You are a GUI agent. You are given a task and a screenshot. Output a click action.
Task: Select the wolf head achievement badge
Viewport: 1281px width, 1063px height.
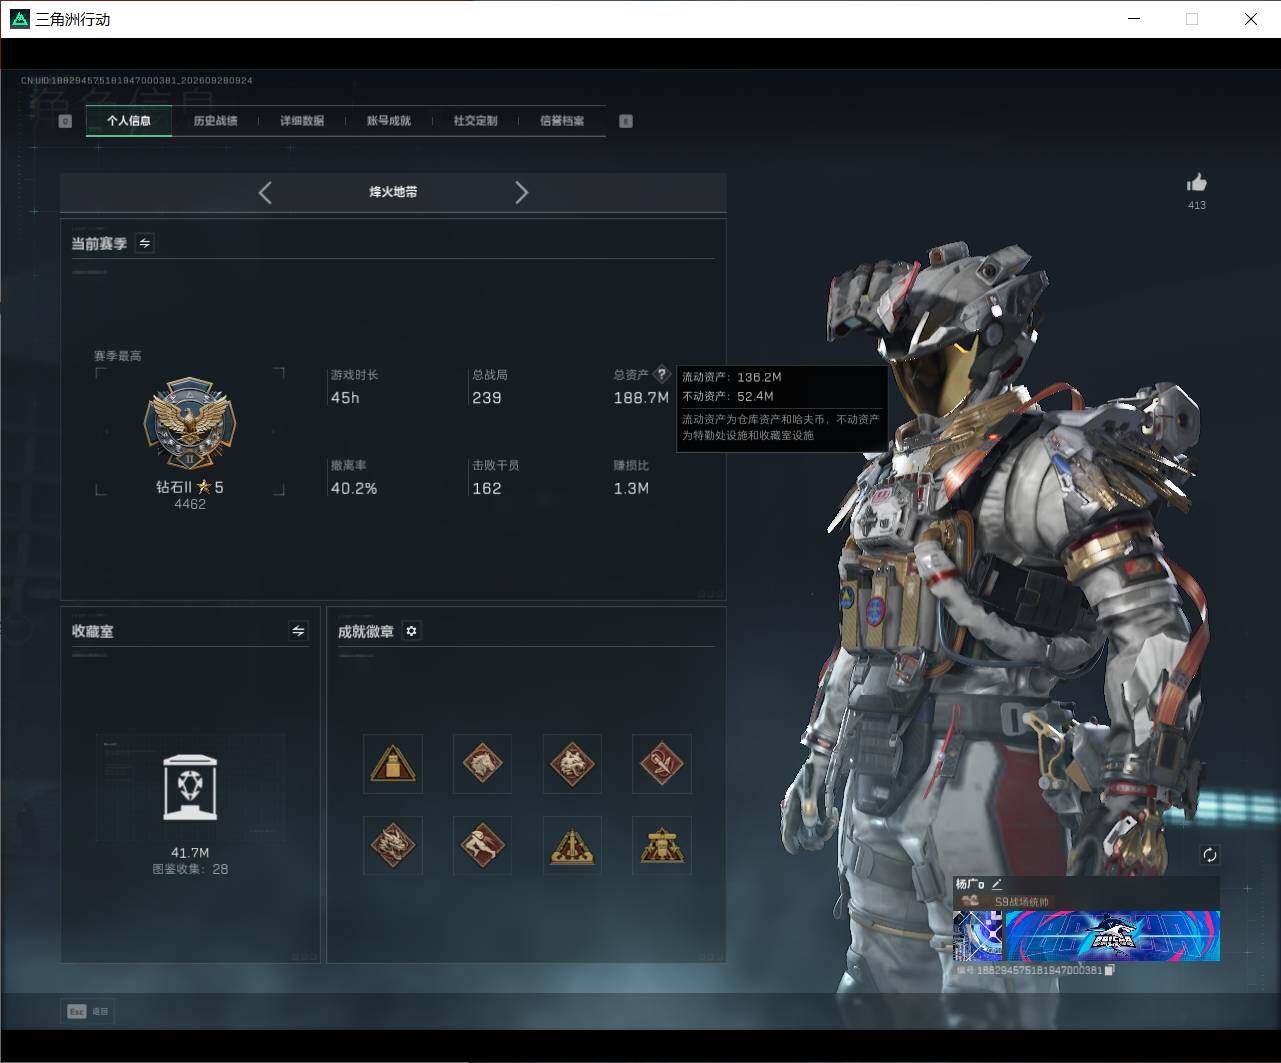[572, 764]
